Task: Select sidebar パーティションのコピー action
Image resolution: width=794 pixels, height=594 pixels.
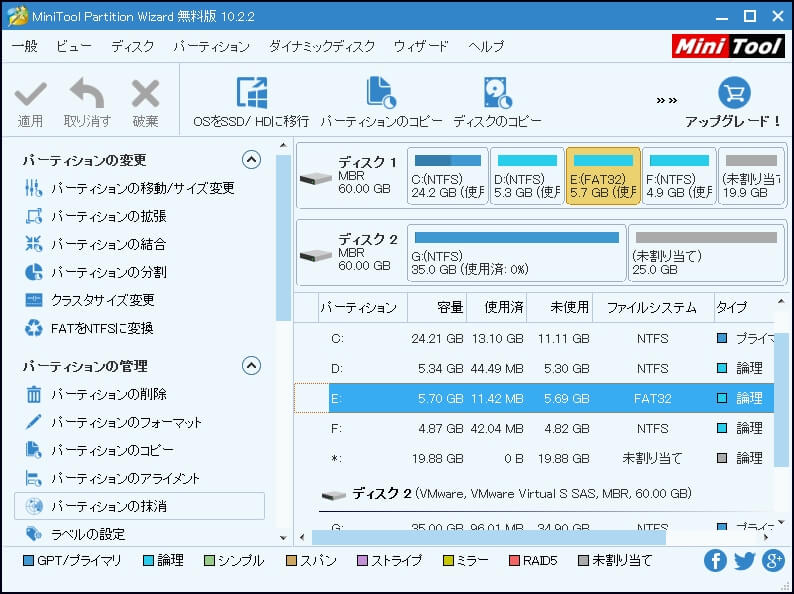Action: click(x=99, y=450)
